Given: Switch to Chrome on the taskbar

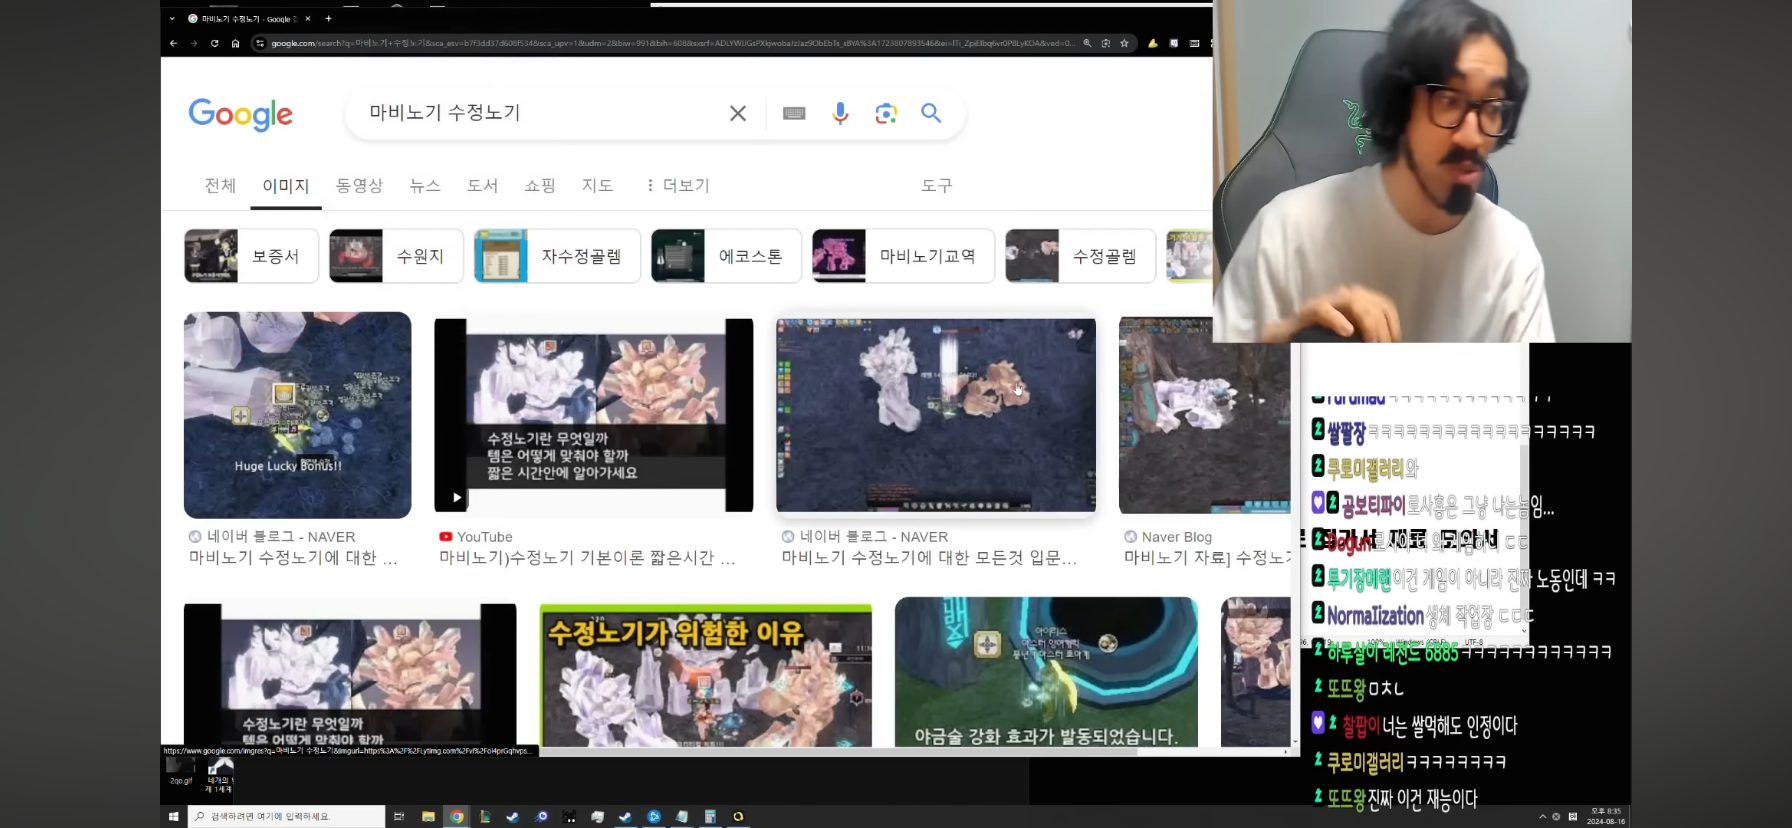Looking at the screenshot, I should click(456, 817).
